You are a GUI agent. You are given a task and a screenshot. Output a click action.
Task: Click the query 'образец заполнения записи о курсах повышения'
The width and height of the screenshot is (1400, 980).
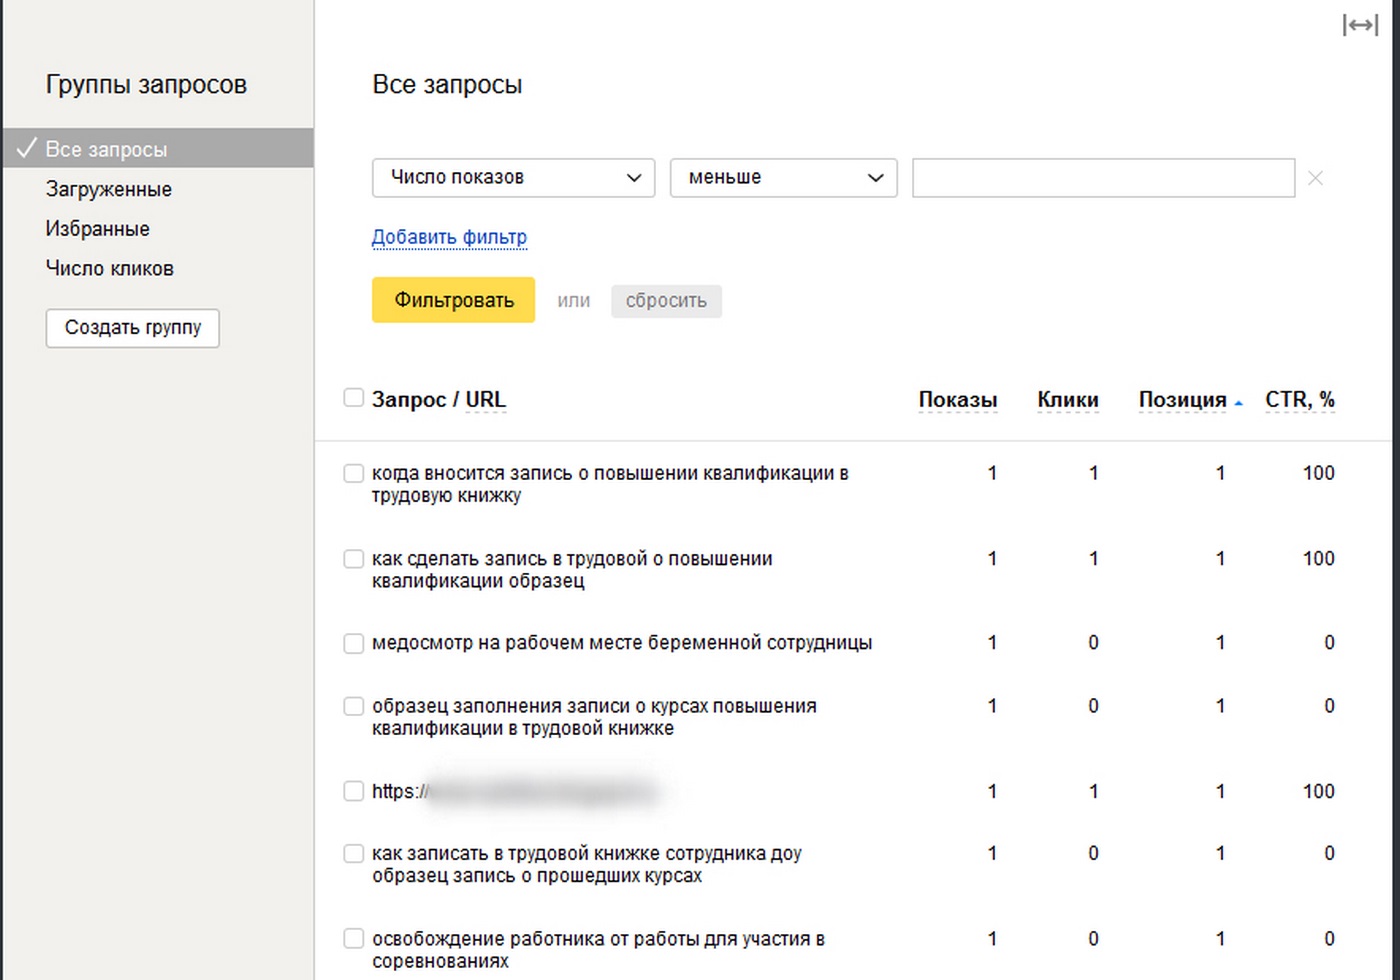tap(594, 717)
